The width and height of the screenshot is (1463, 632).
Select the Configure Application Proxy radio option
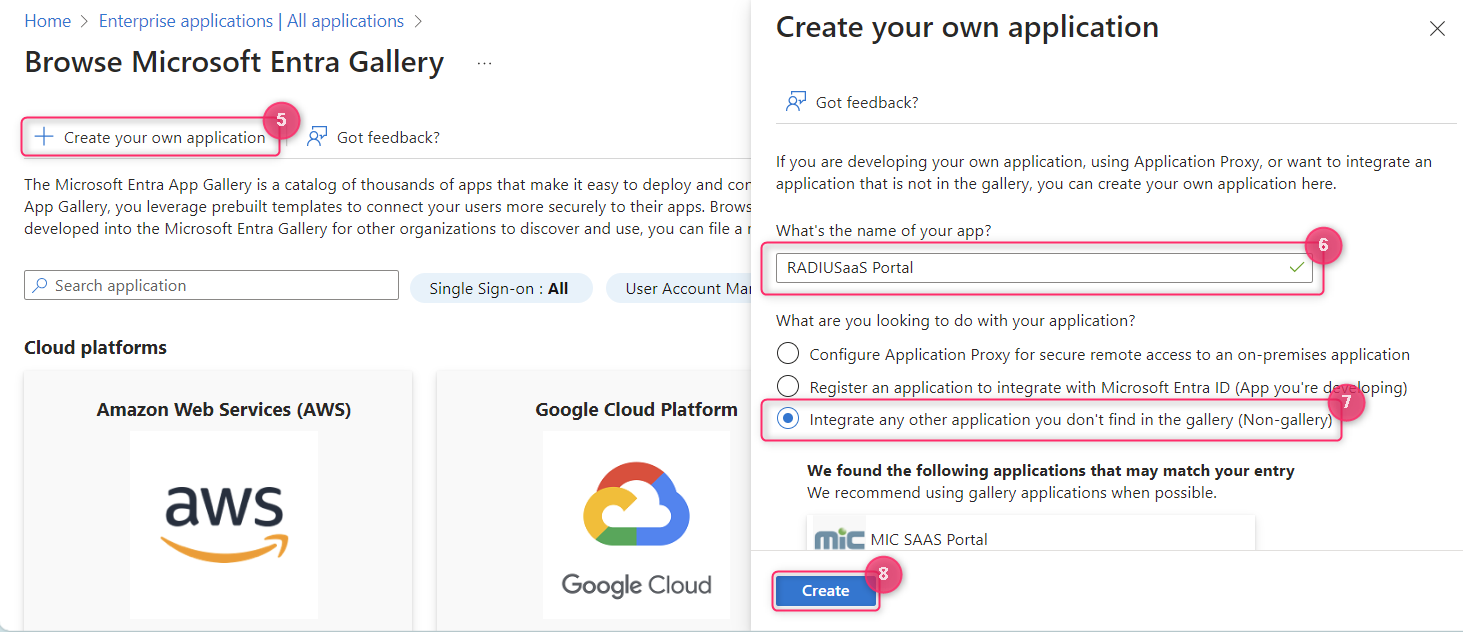(788, 354)
